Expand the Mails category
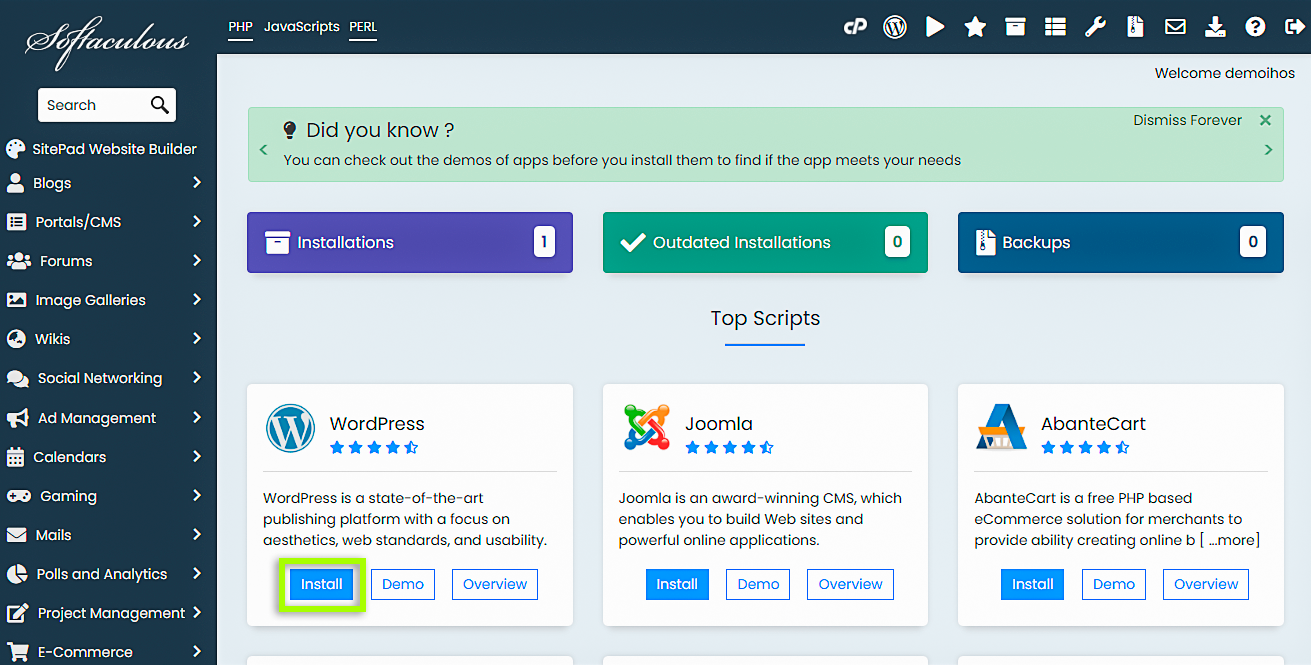This screenshot has width=1311, height=665. click(x=105, y=535)
